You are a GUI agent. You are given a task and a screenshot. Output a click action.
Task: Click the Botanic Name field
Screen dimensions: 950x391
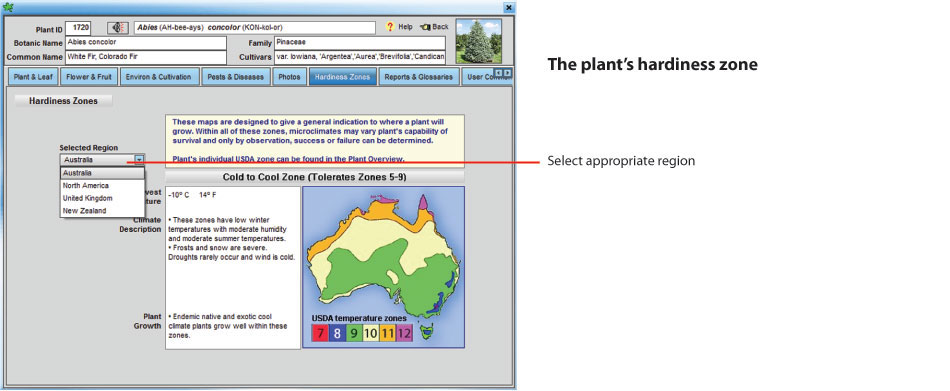tap(145, 43)
